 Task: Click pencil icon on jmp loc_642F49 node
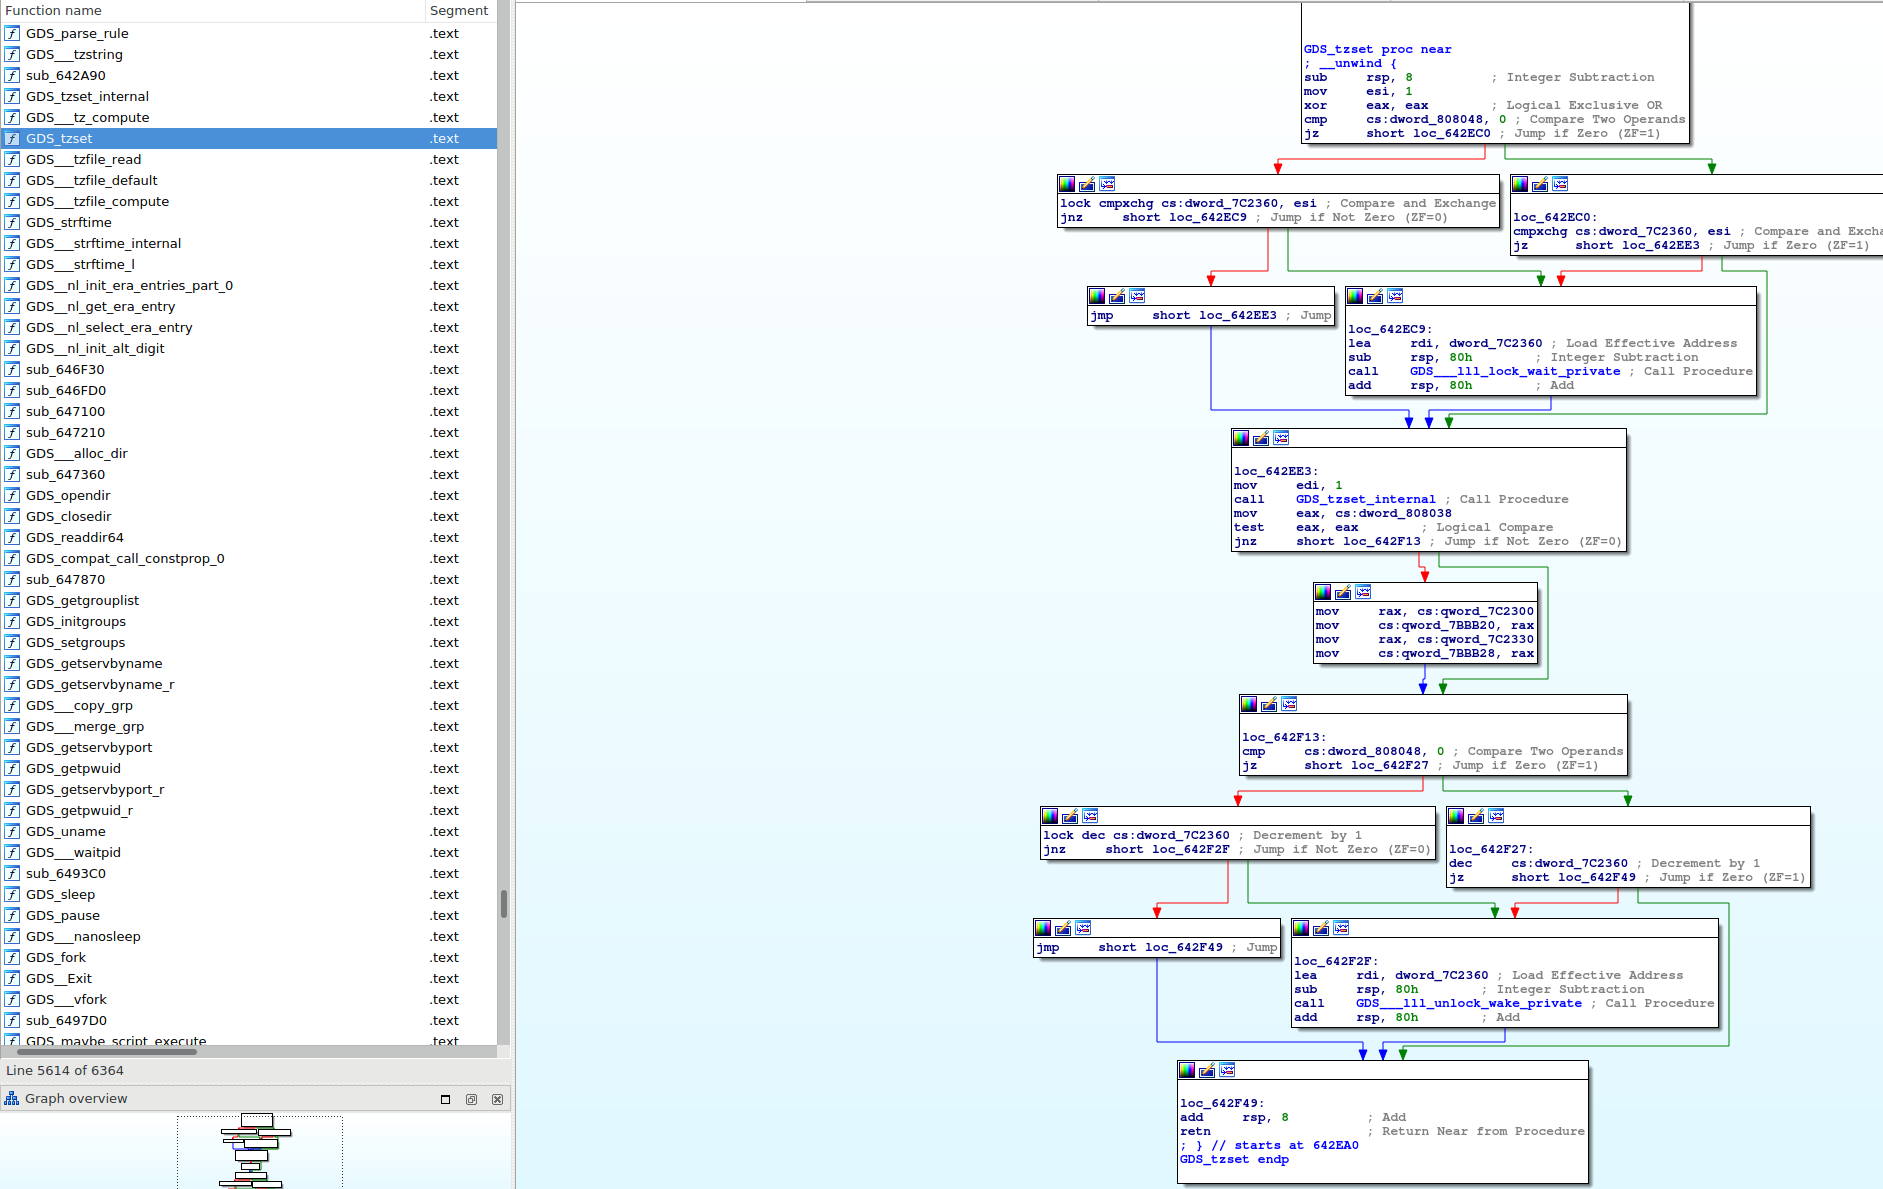tap(1063, 928)
